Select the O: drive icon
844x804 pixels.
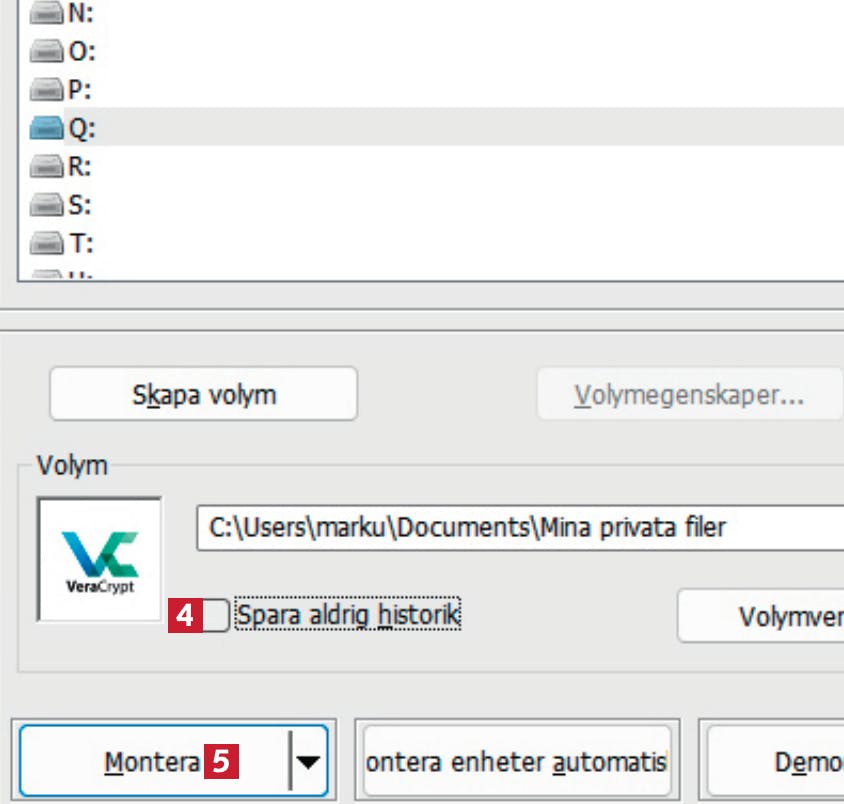[x=46, y=51]
